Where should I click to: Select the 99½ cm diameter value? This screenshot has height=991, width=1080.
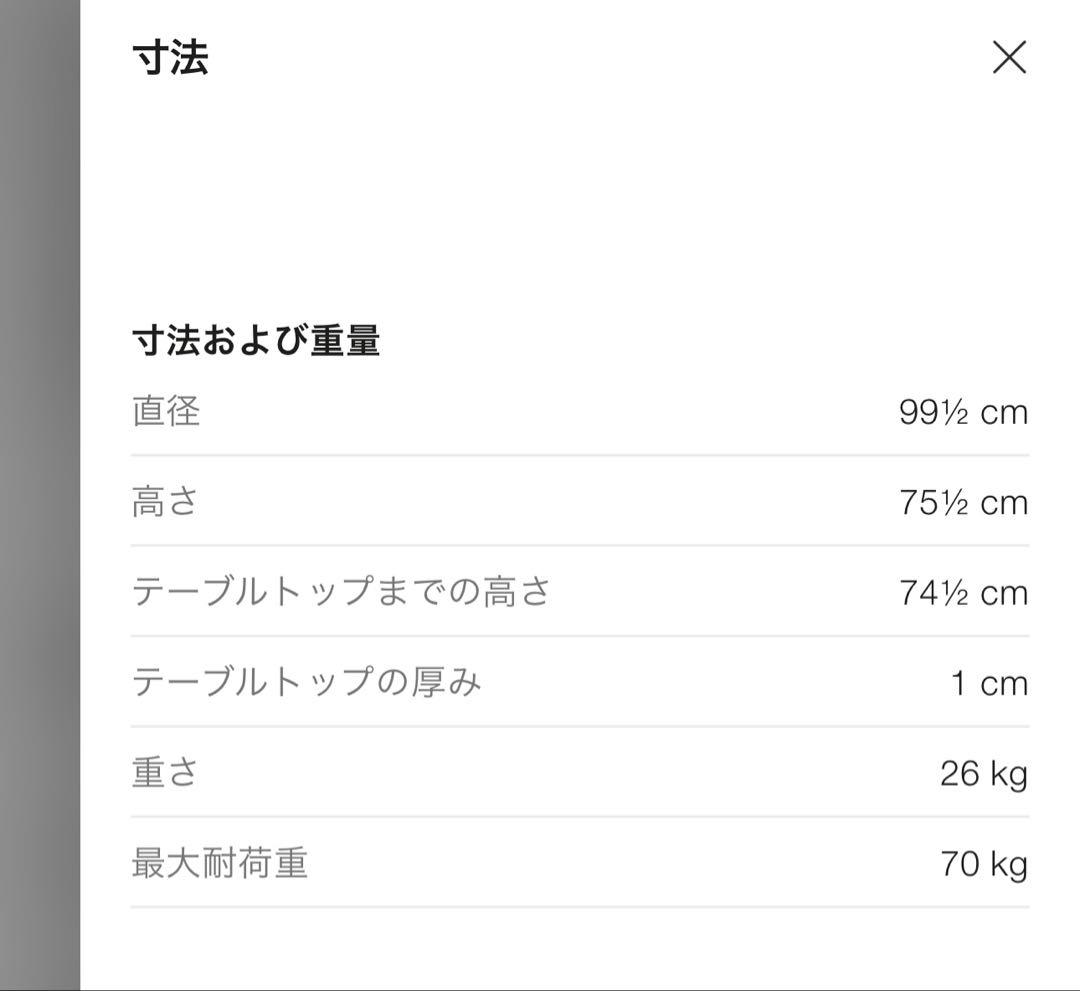(x=963, y=412)
